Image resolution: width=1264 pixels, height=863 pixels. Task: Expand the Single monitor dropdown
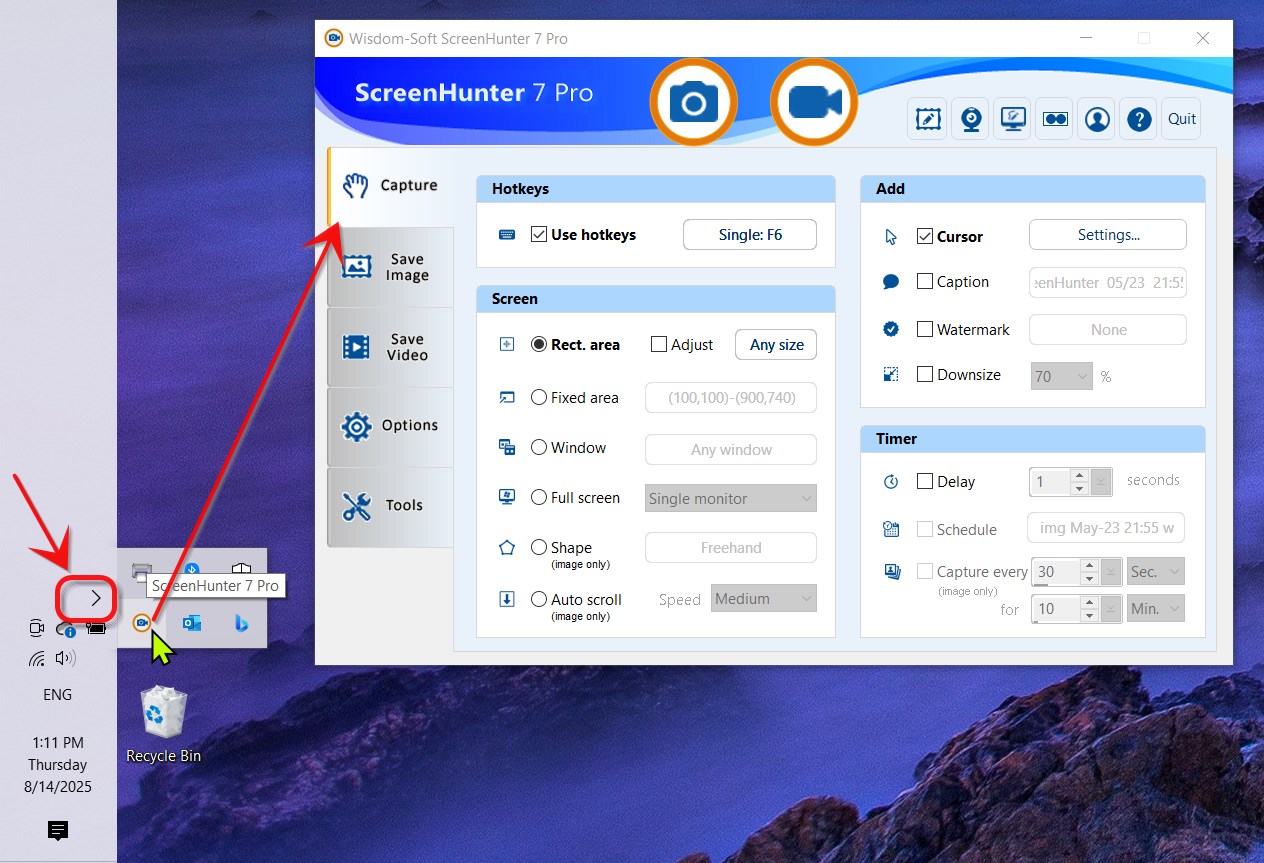tap(730, 498)
